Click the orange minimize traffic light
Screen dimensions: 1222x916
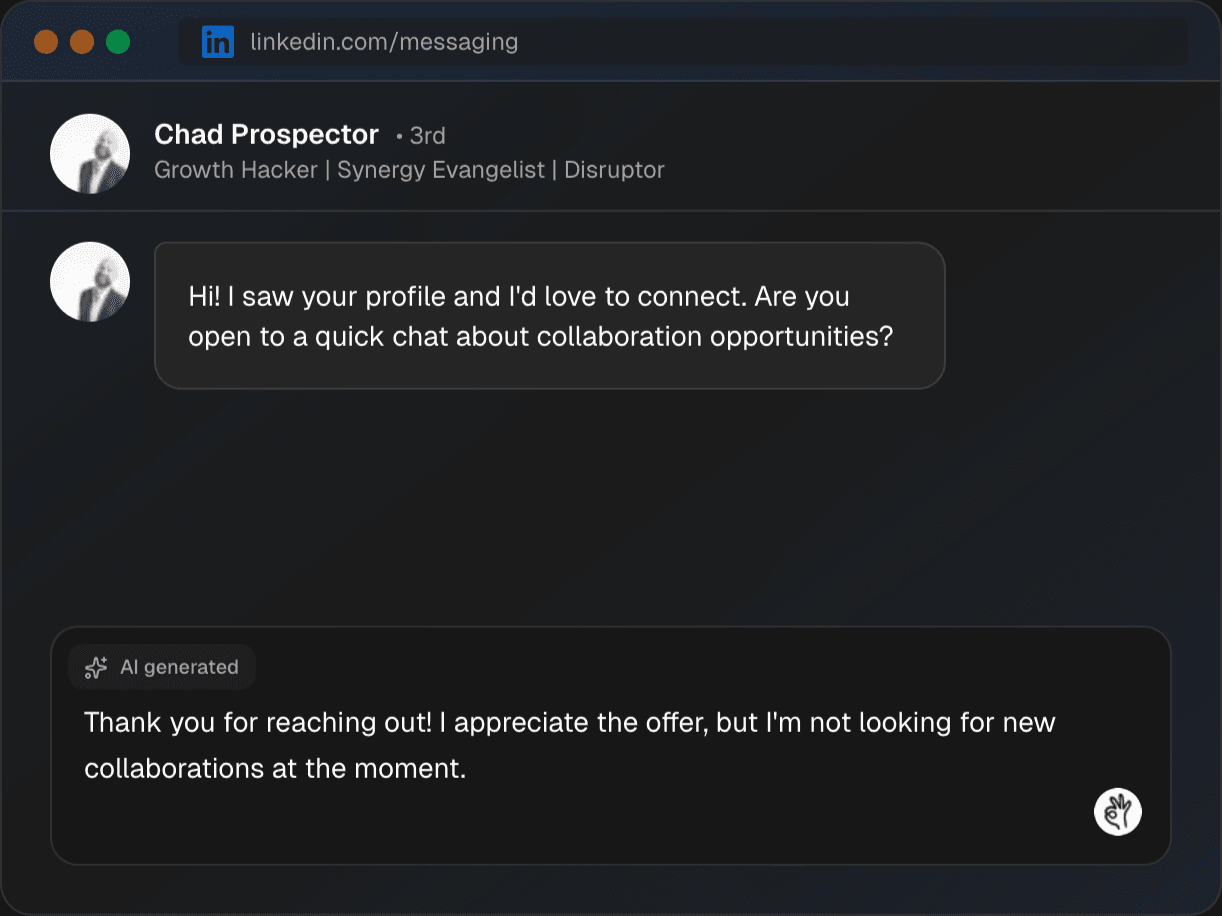pos(80,41)
